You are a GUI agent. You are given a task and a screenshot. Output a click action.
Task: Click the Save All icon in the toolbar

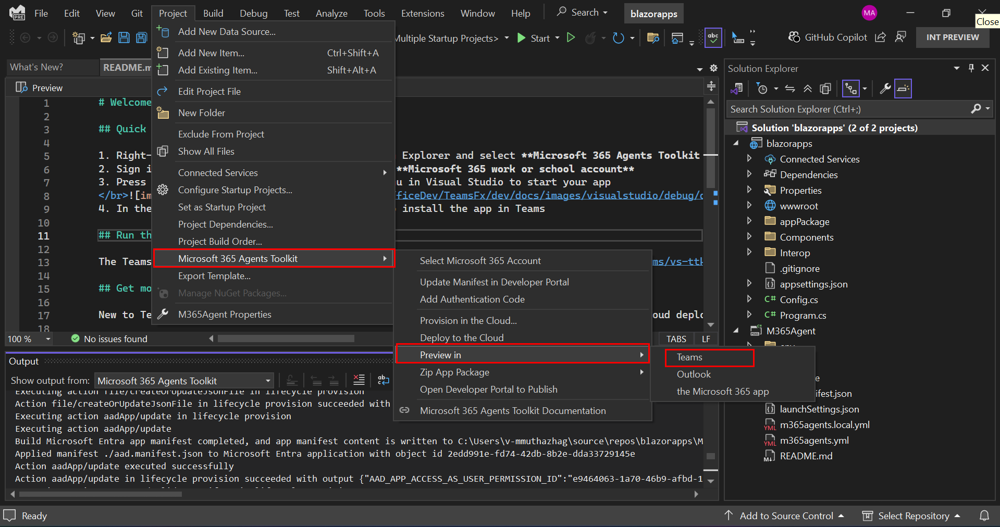[x=143, y=38]
